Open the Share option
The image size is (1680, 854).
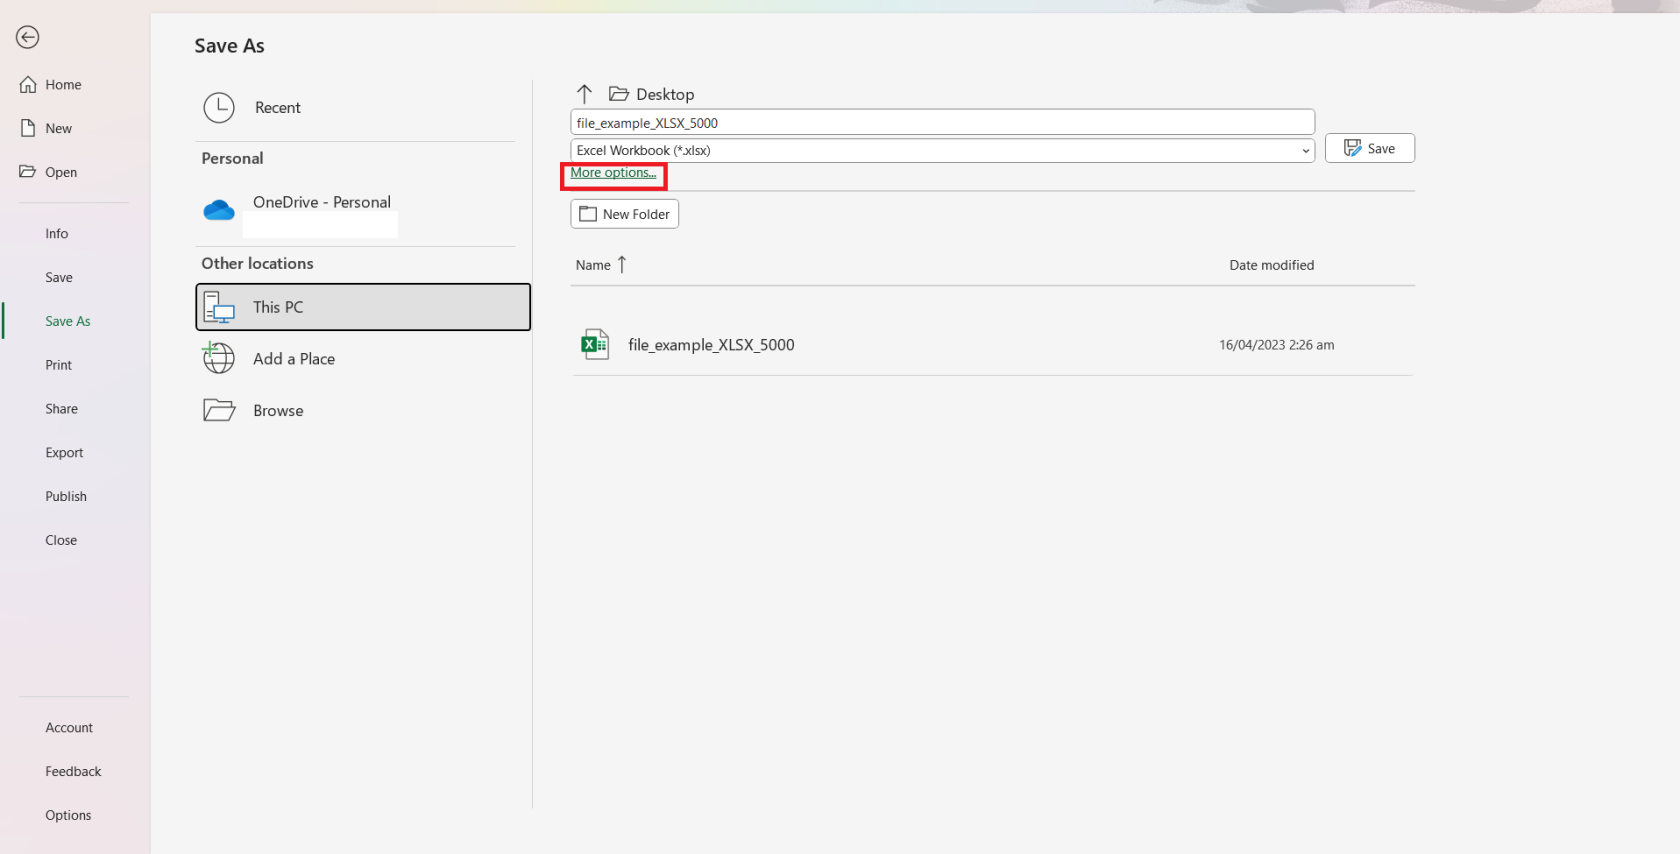pyautogui.click(x=62, y=409)
